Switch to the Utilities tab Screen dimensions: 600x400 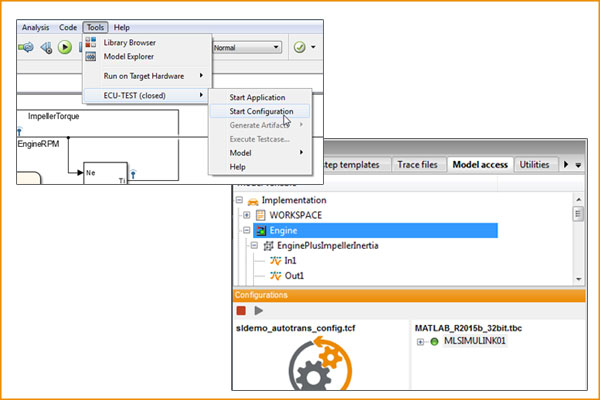click(x=534, y=165)
